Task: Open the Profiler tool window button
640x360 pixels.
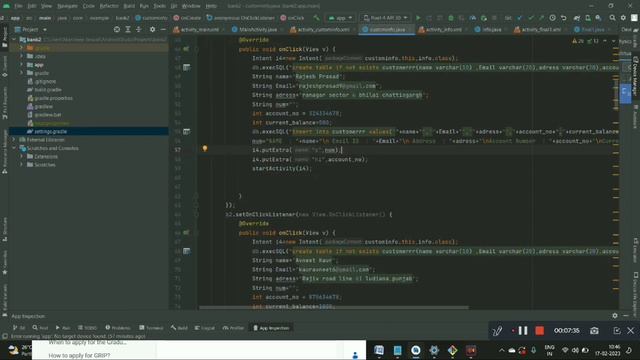Action: pos(233,328)
